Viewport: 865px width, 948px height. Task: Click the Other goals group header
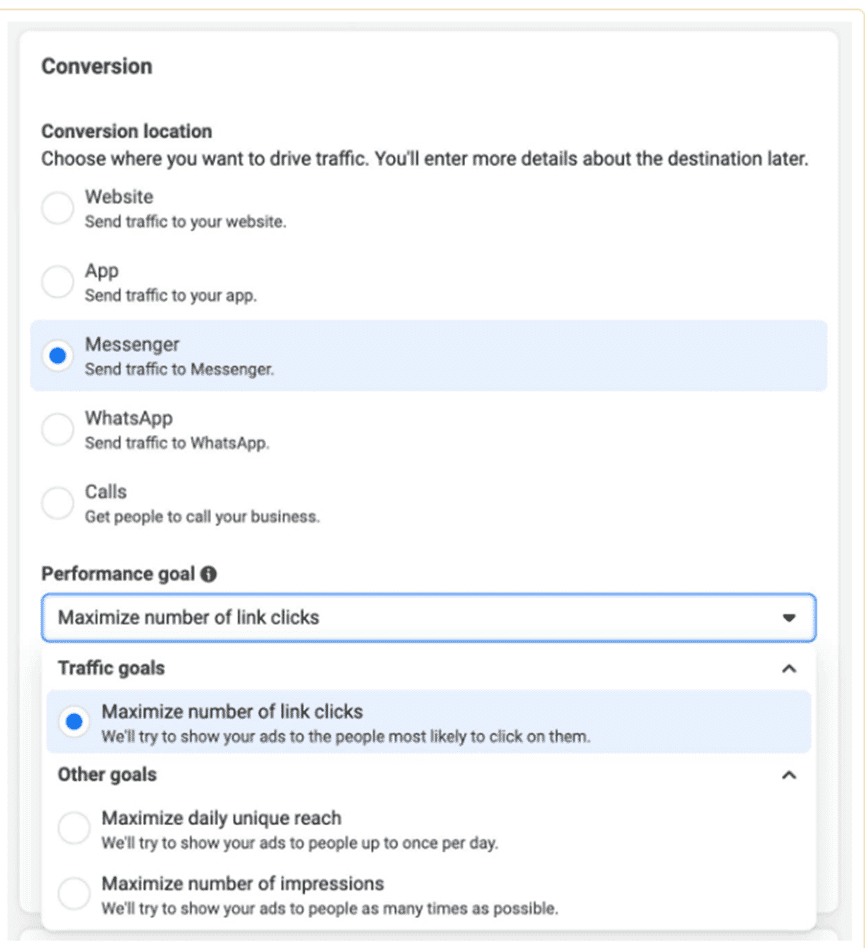[107, 775]
